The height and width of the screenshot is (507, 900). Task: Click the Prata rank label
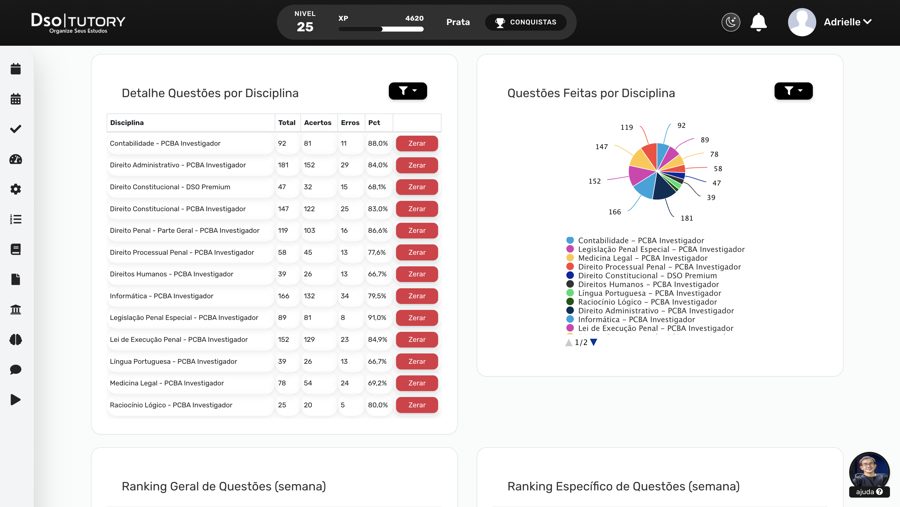457,22
